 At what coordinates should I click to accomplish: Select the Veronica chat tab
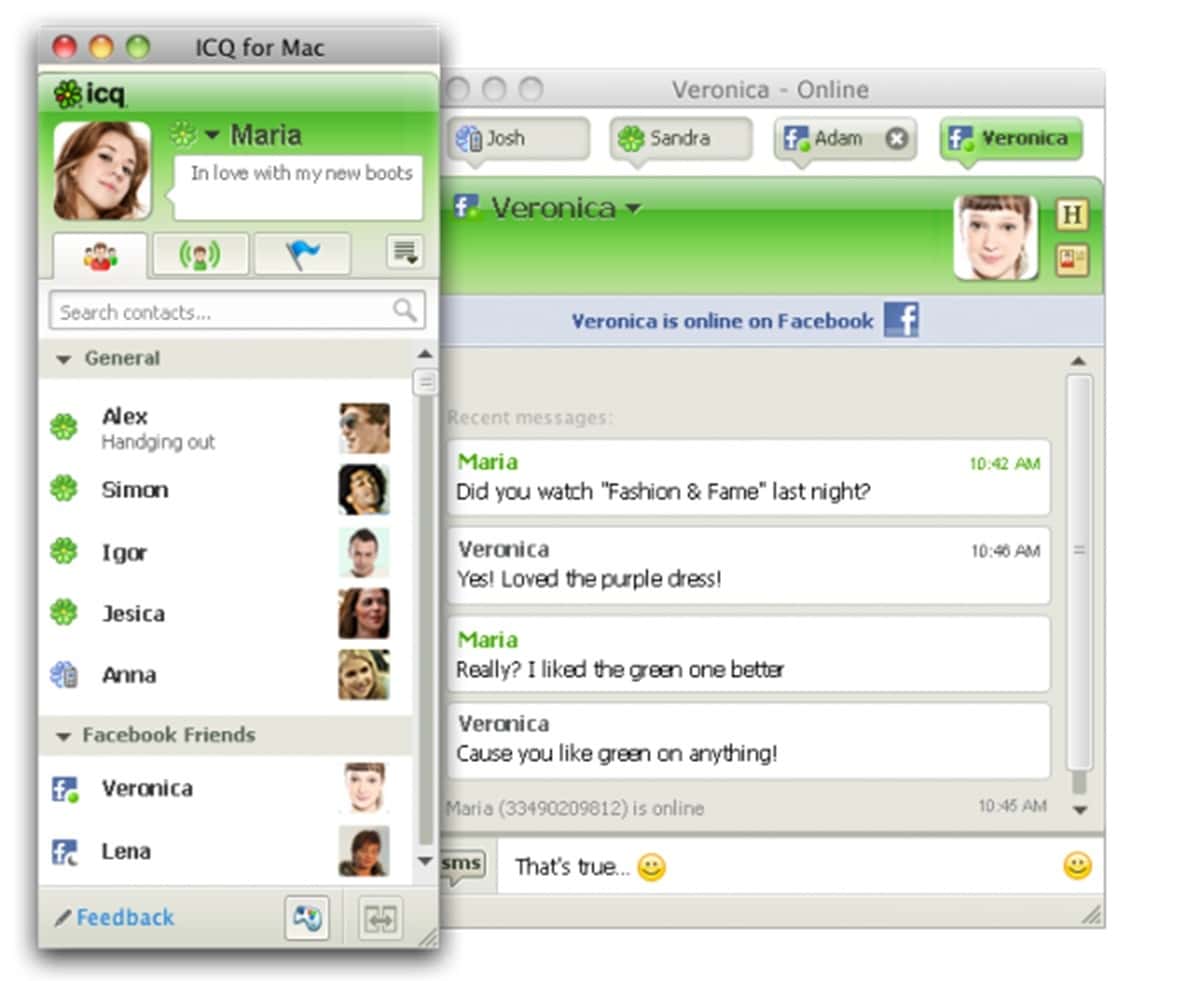(x=1011, y=139)
